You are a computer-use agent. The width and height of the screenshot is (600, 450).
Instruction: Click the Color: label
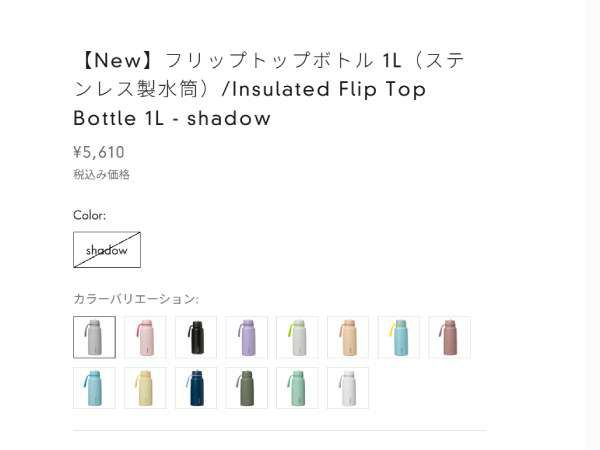[89, 215]
